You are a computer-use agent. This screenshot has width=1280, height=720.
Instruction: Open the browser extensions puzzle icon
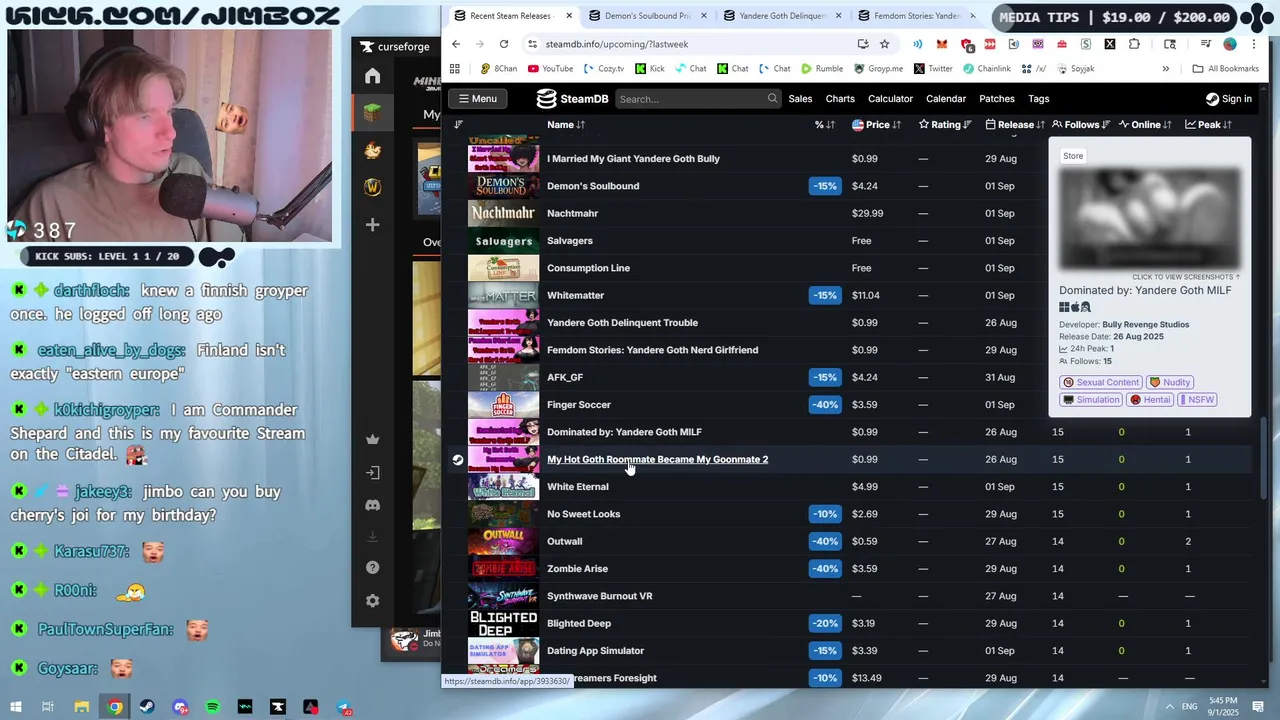click(1134, 44)
